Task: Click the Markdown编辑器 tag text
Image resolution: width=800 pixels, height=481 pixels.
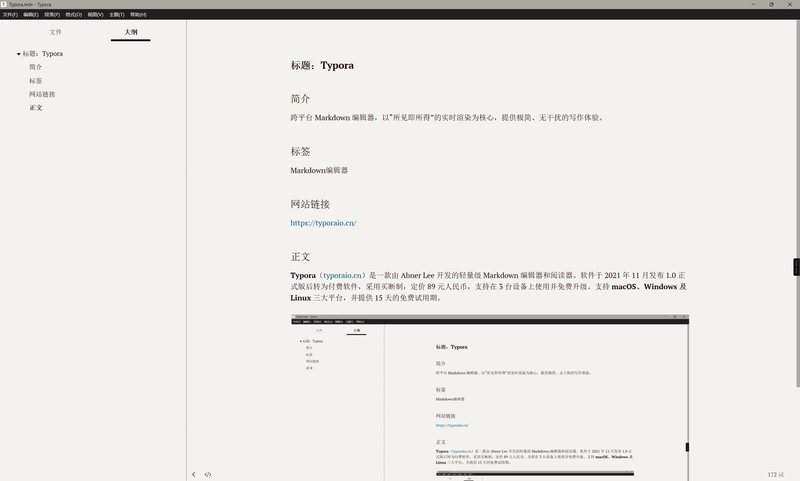Action: (319, 170)
